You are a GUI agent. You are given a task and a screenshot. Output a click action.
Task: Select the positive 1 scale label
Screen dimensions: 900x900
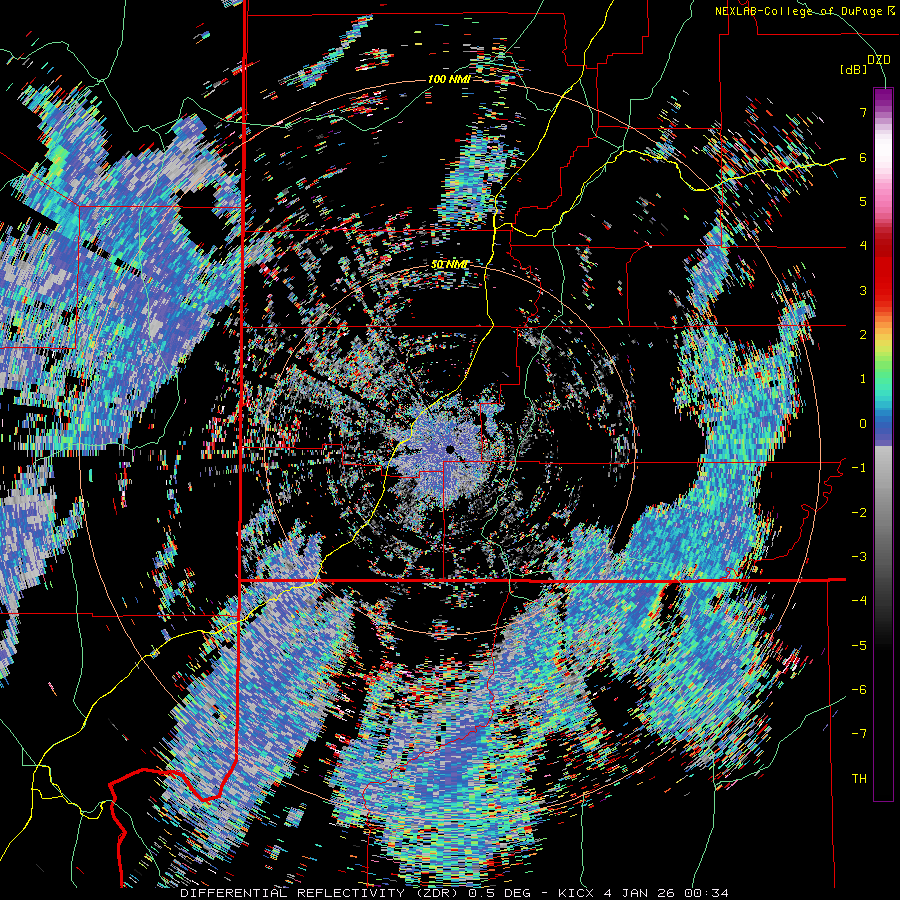pyautogui.click(x=863, y=379)
